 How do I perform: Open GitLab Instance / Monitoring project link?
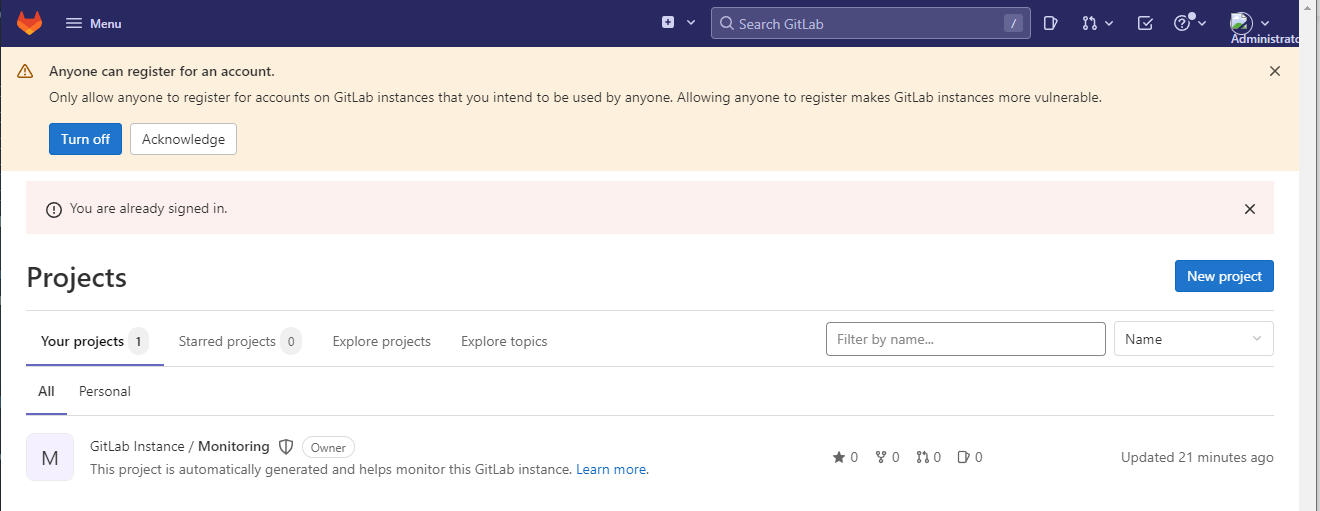click(180, 446)
